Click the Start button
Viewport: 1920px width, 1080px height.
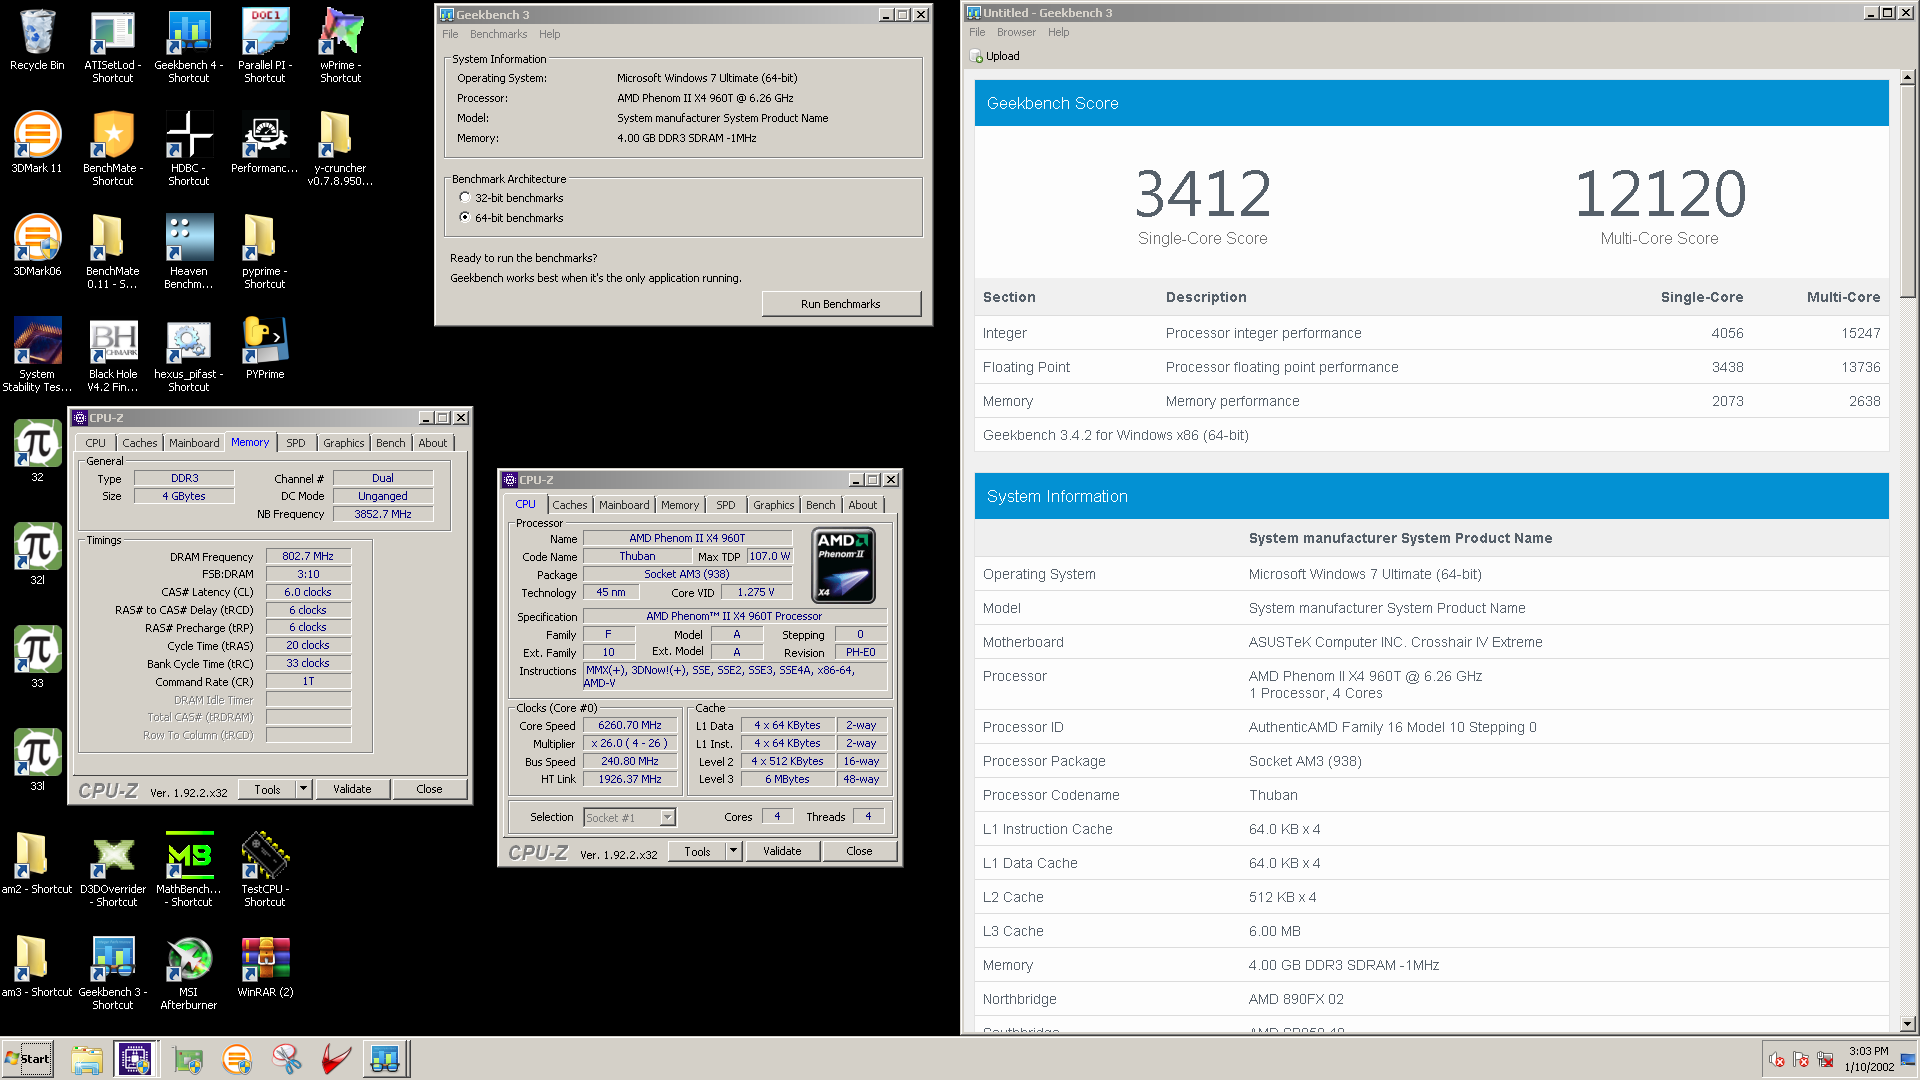pyautogui.click(x=28, y=1058)
